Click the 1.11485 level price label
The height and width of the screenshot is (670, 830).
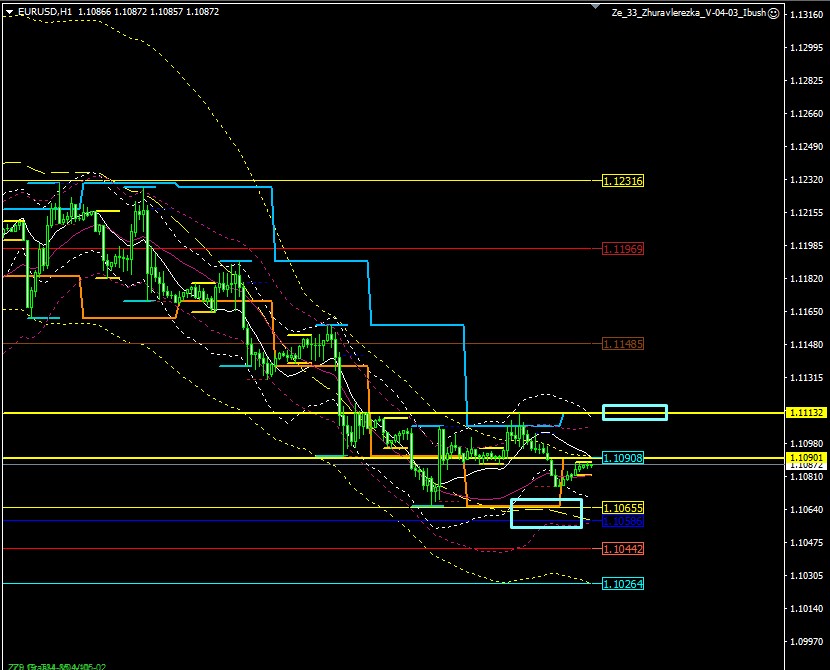(623, 343)
